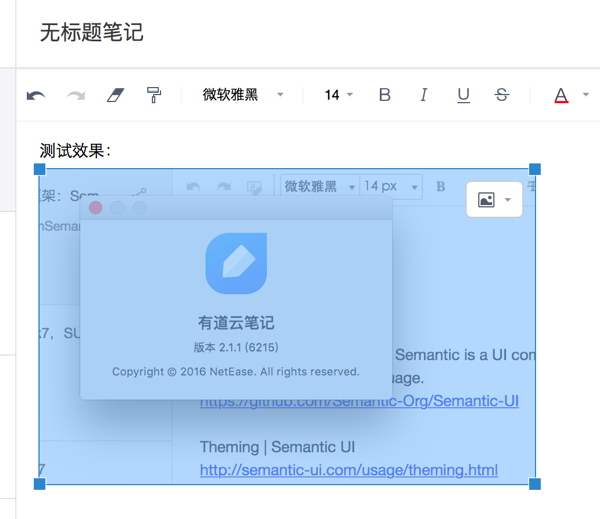
Task: Click the greyed redo arrow in the toolbar
Action: click(75, 95)
